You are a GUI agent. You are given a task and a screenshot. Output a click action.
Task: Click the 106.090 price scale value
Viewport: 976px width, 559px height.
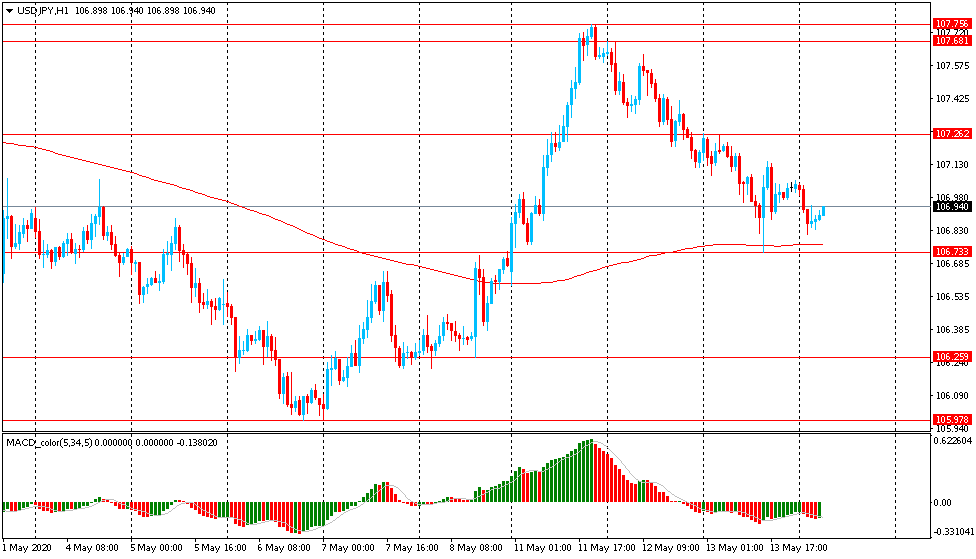[x=952, y=395]
